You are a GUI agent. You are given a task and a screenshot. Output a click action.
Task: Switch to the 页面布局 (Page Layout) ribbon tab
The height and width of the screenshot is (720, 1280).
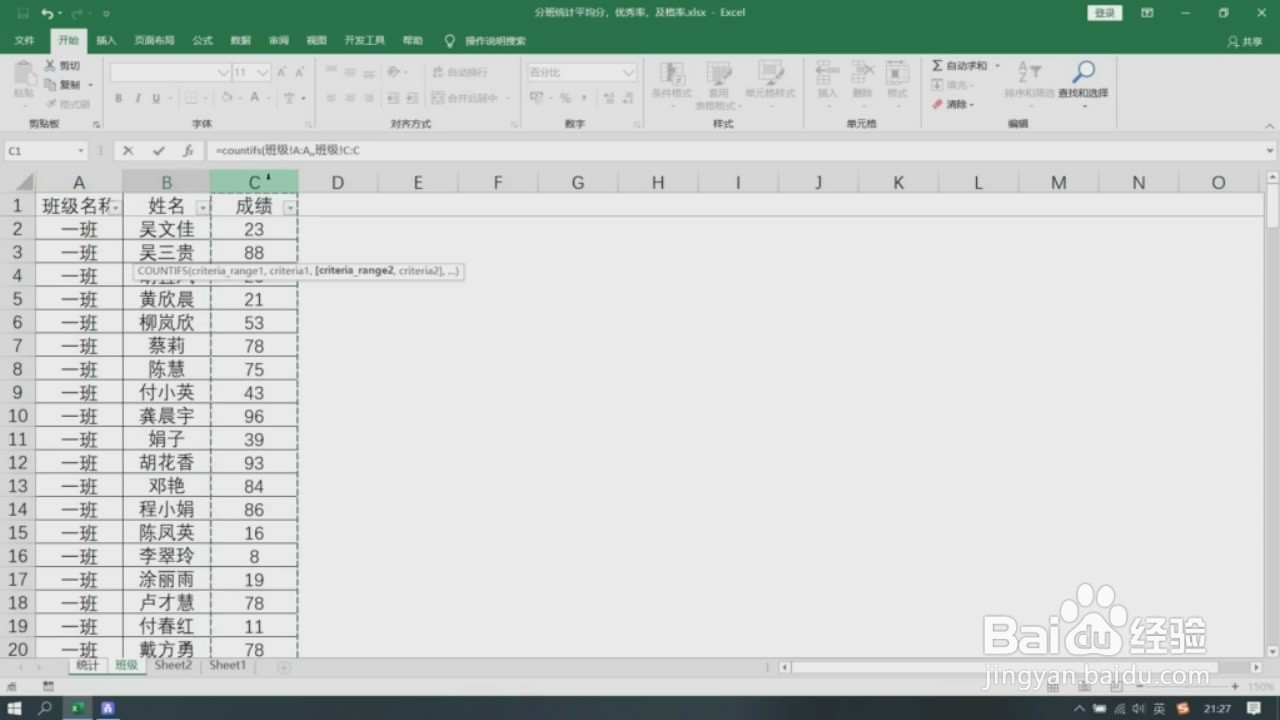point(154,41)
